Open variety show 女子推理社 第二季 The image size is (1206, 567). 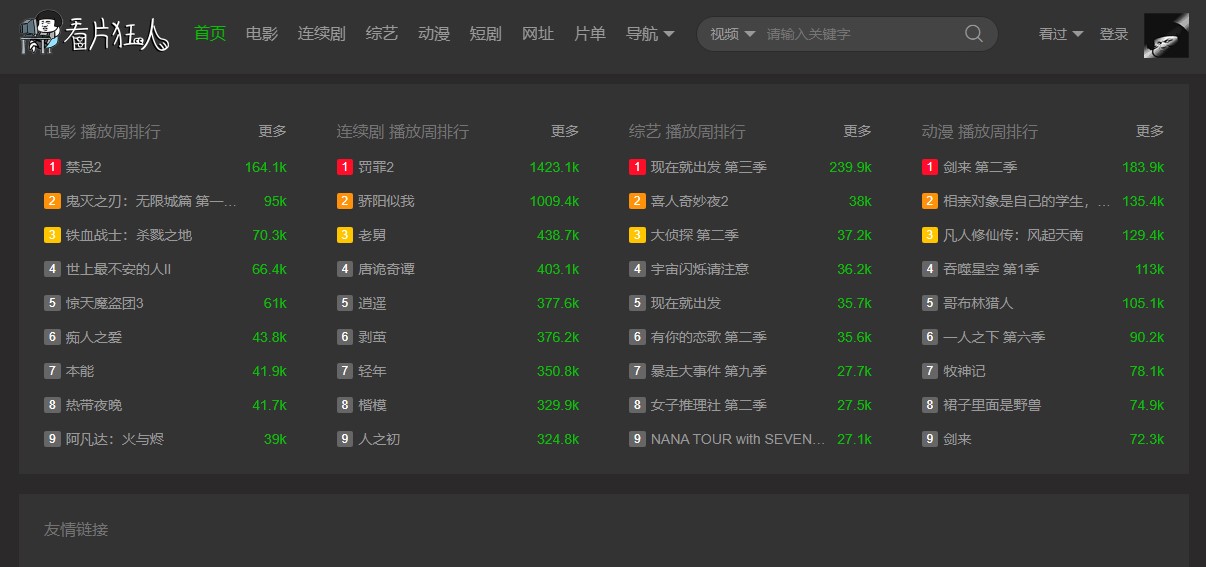[x=709, y=405]
